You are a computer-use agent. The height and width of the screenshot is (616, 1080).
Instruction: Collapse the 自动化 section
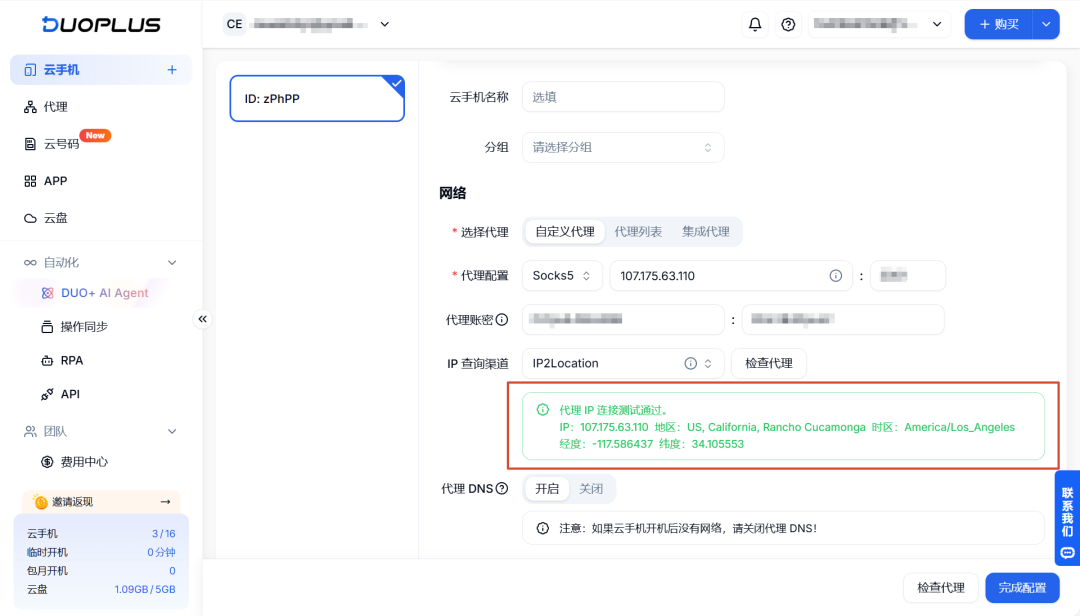(172, 263)
